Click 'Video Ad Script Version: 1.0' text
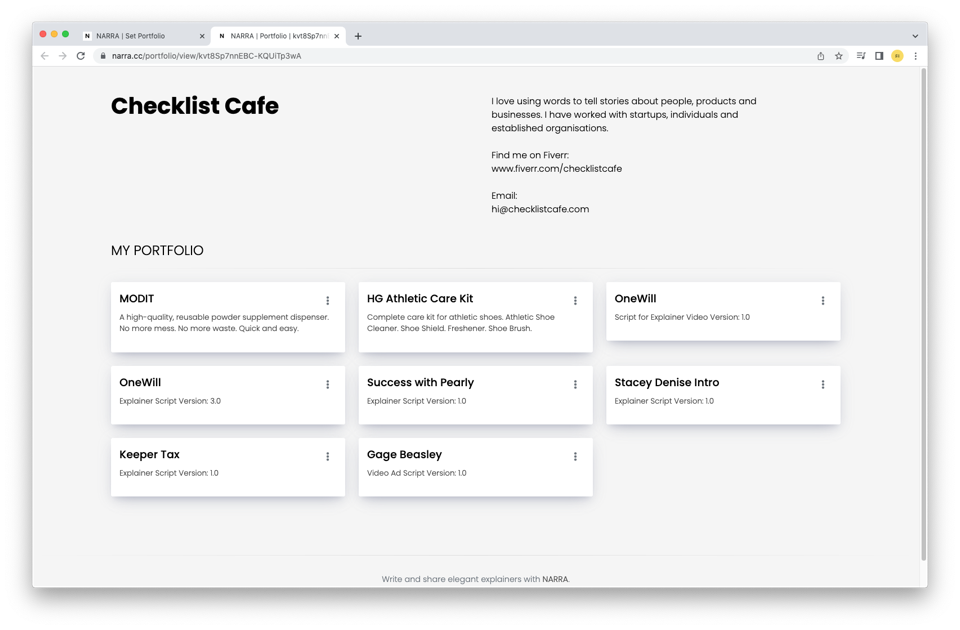 [x=416, y=473]
